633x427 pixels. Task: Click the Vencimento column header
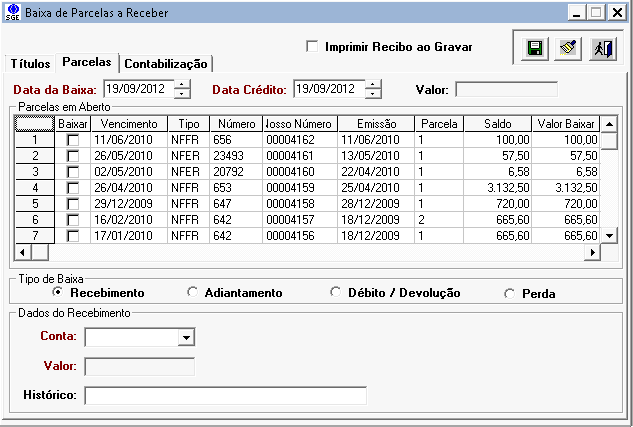click(128, 123)
